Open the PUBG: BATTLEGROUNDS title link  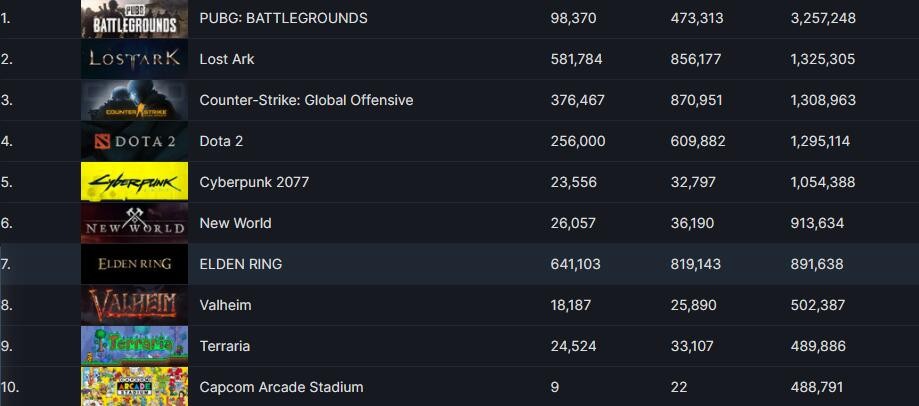[283, 18]
